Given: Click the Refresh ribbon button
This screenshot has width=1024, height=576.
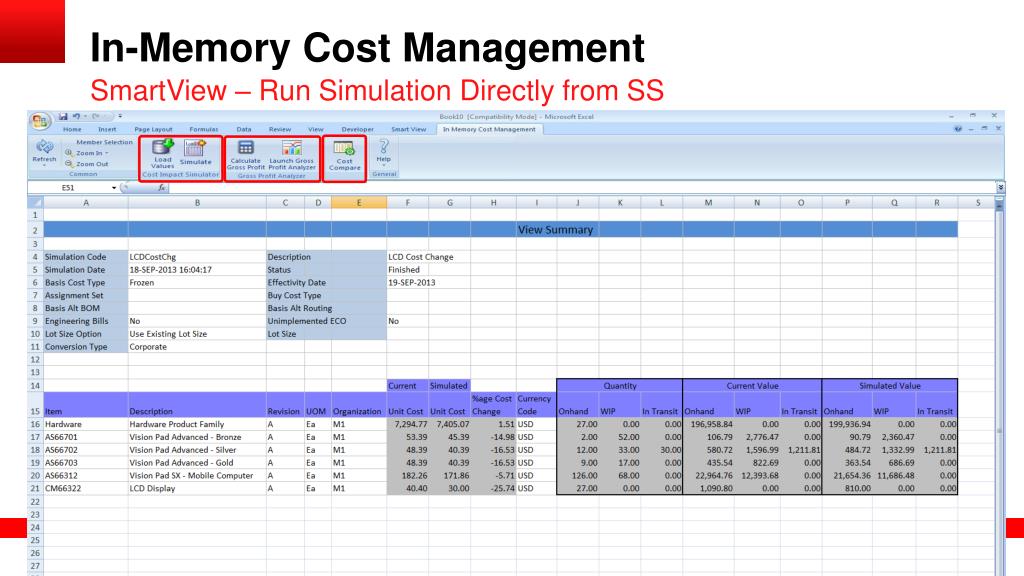Looking at the screenshot, I should click(44, 152).
